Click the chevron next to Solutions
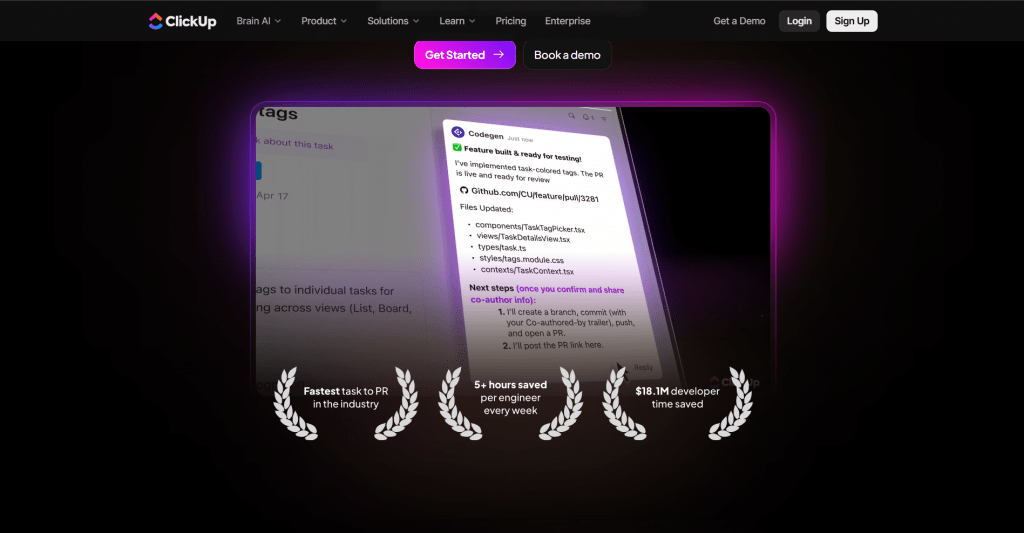This screenshot has height=533, width=1024. 416,21
